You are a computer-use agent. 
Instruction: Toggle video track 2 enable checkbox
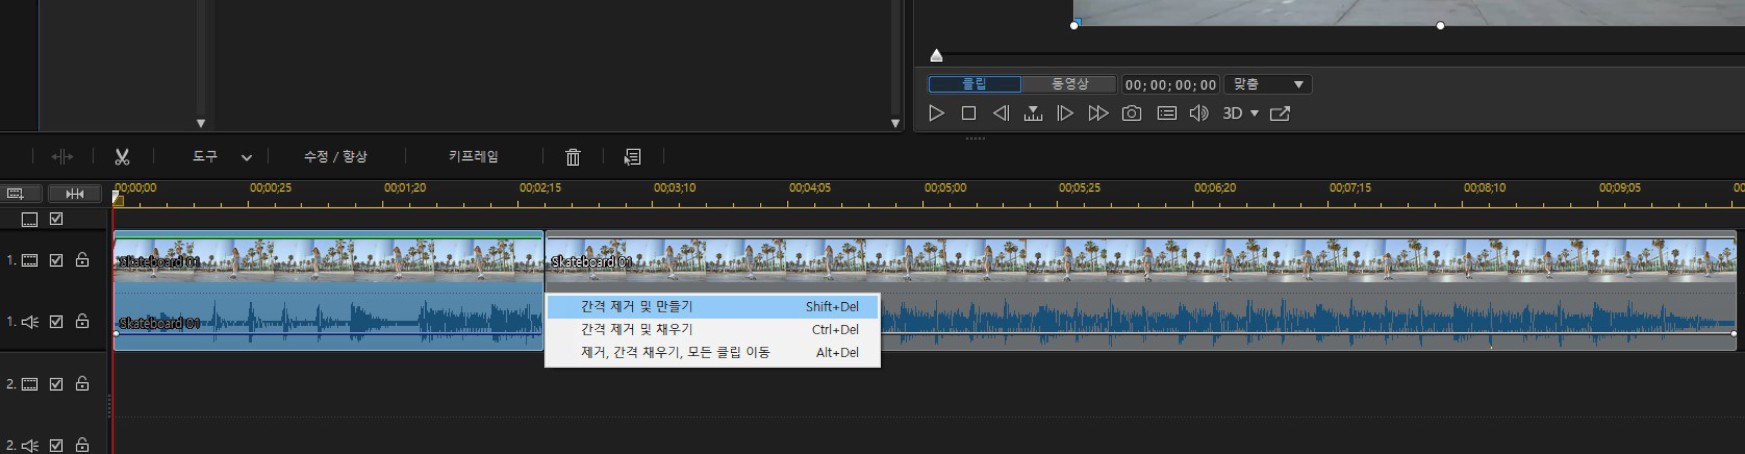point(56,384)
